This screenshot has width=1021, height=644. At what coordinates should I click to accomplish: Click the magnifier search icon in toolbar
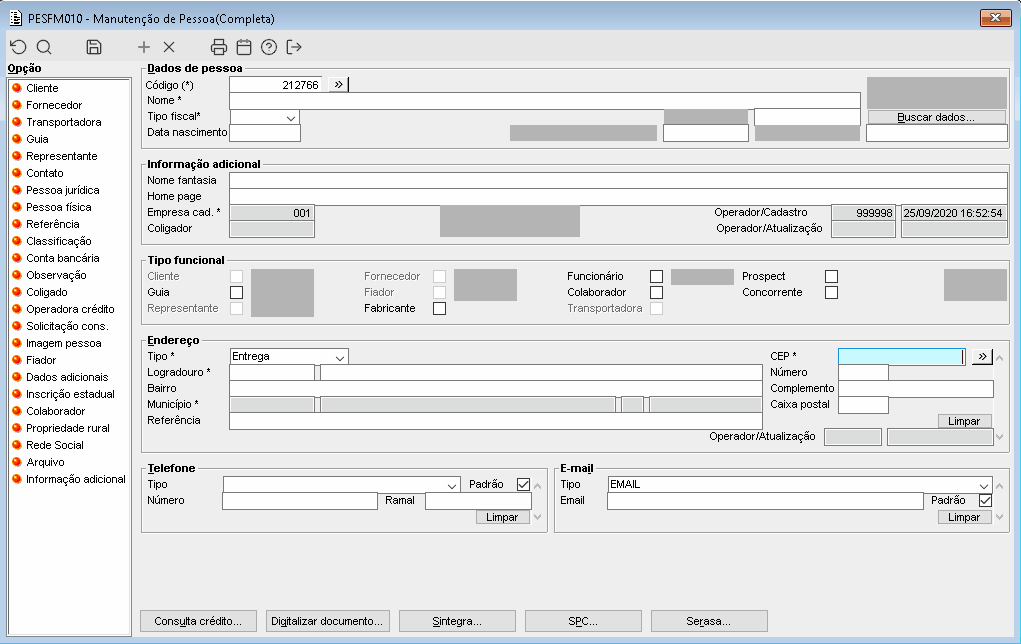[x=44, y=47]
